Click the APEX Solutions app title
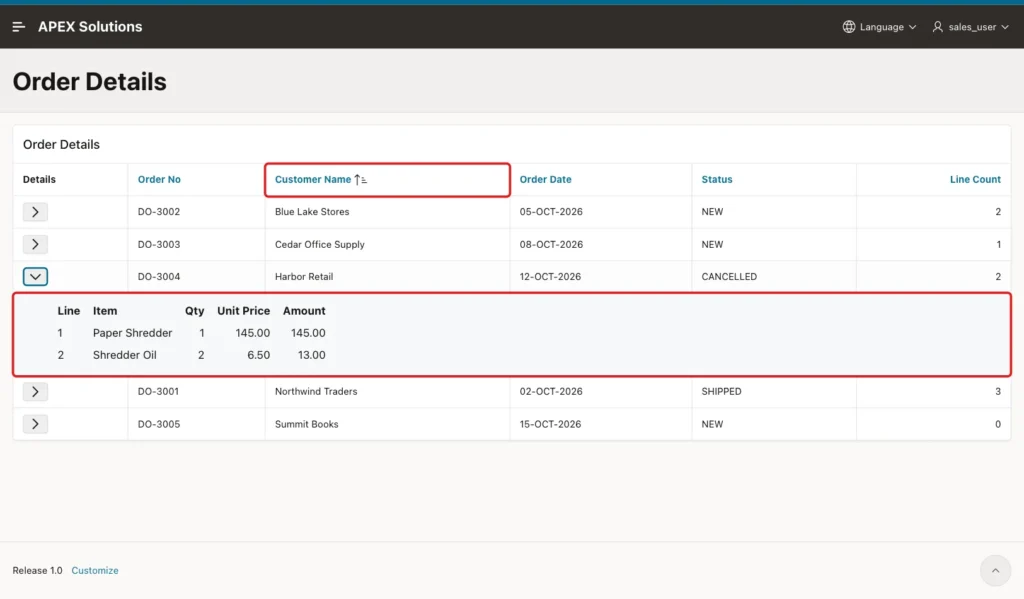The image size is (1024, 599). (x=90, y=27)
